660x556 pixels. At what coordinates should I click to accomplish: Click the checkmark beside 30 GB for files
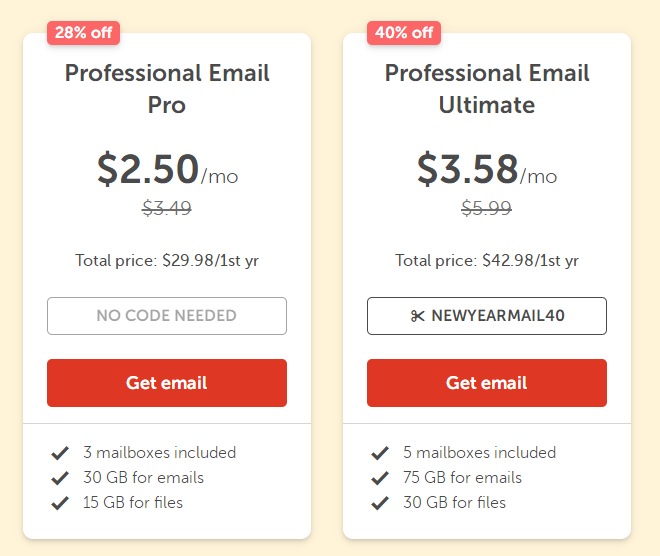(x=380, y=503)
